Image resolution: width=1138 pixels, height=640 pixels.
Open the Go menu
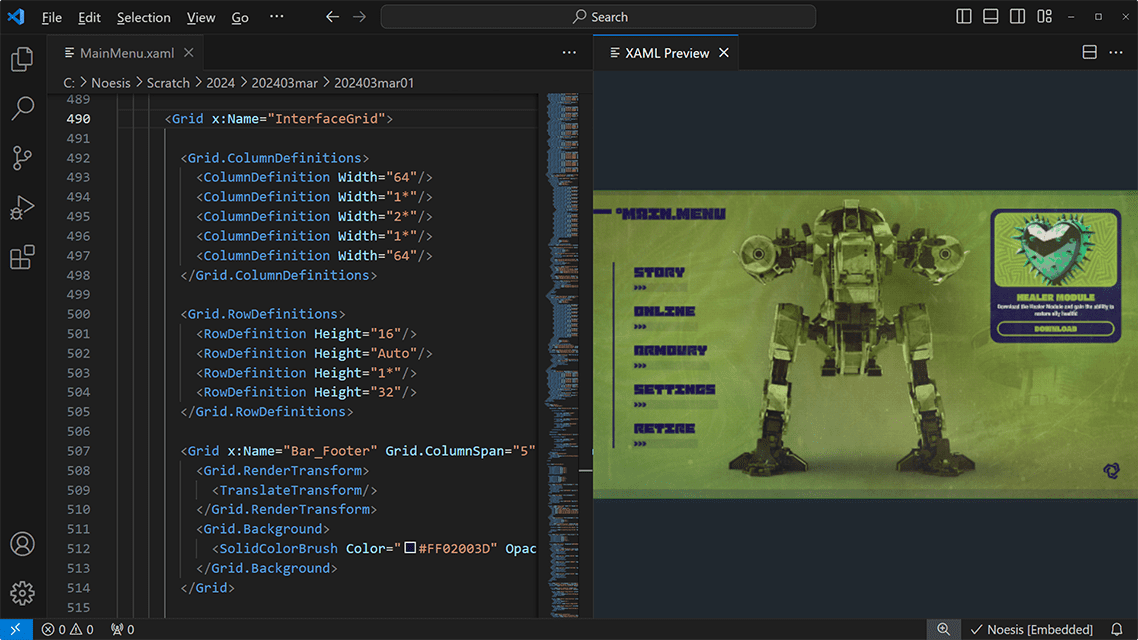point(240,17)
